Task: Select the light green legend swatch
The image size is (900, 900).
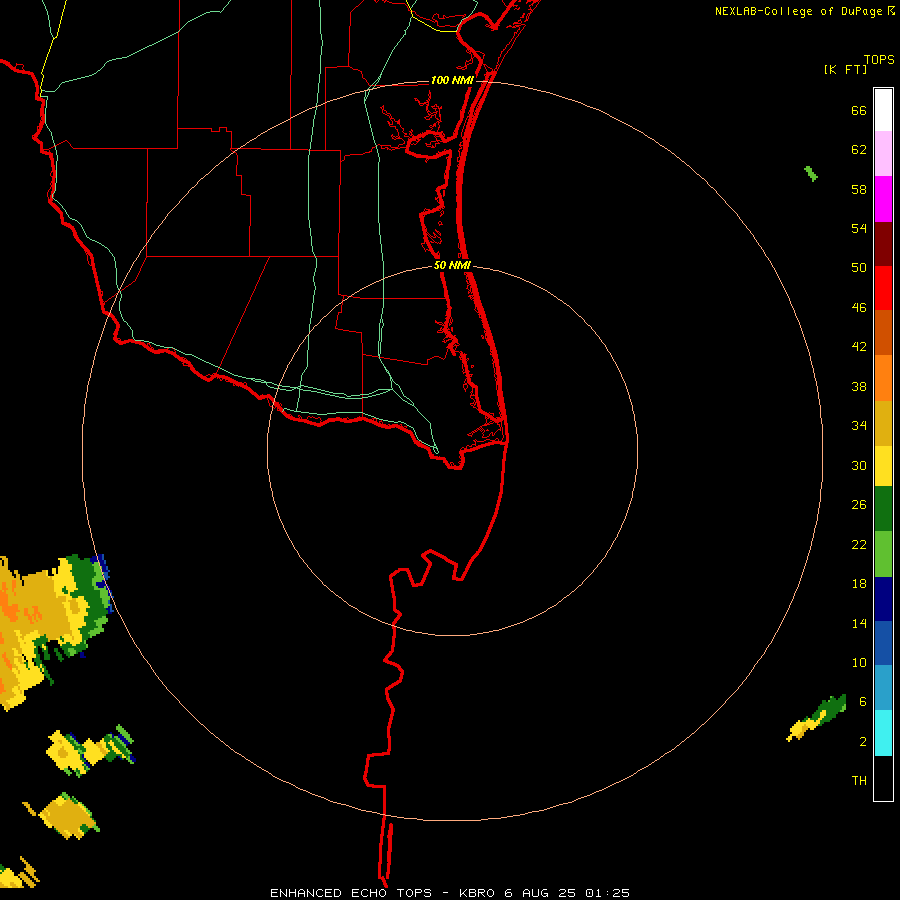Action: click(883, 554)
